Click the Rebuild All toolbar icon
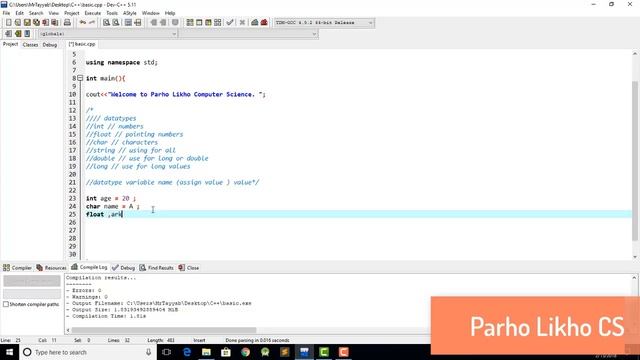Screen dimensions: 640x360 [x=218, y=22]
